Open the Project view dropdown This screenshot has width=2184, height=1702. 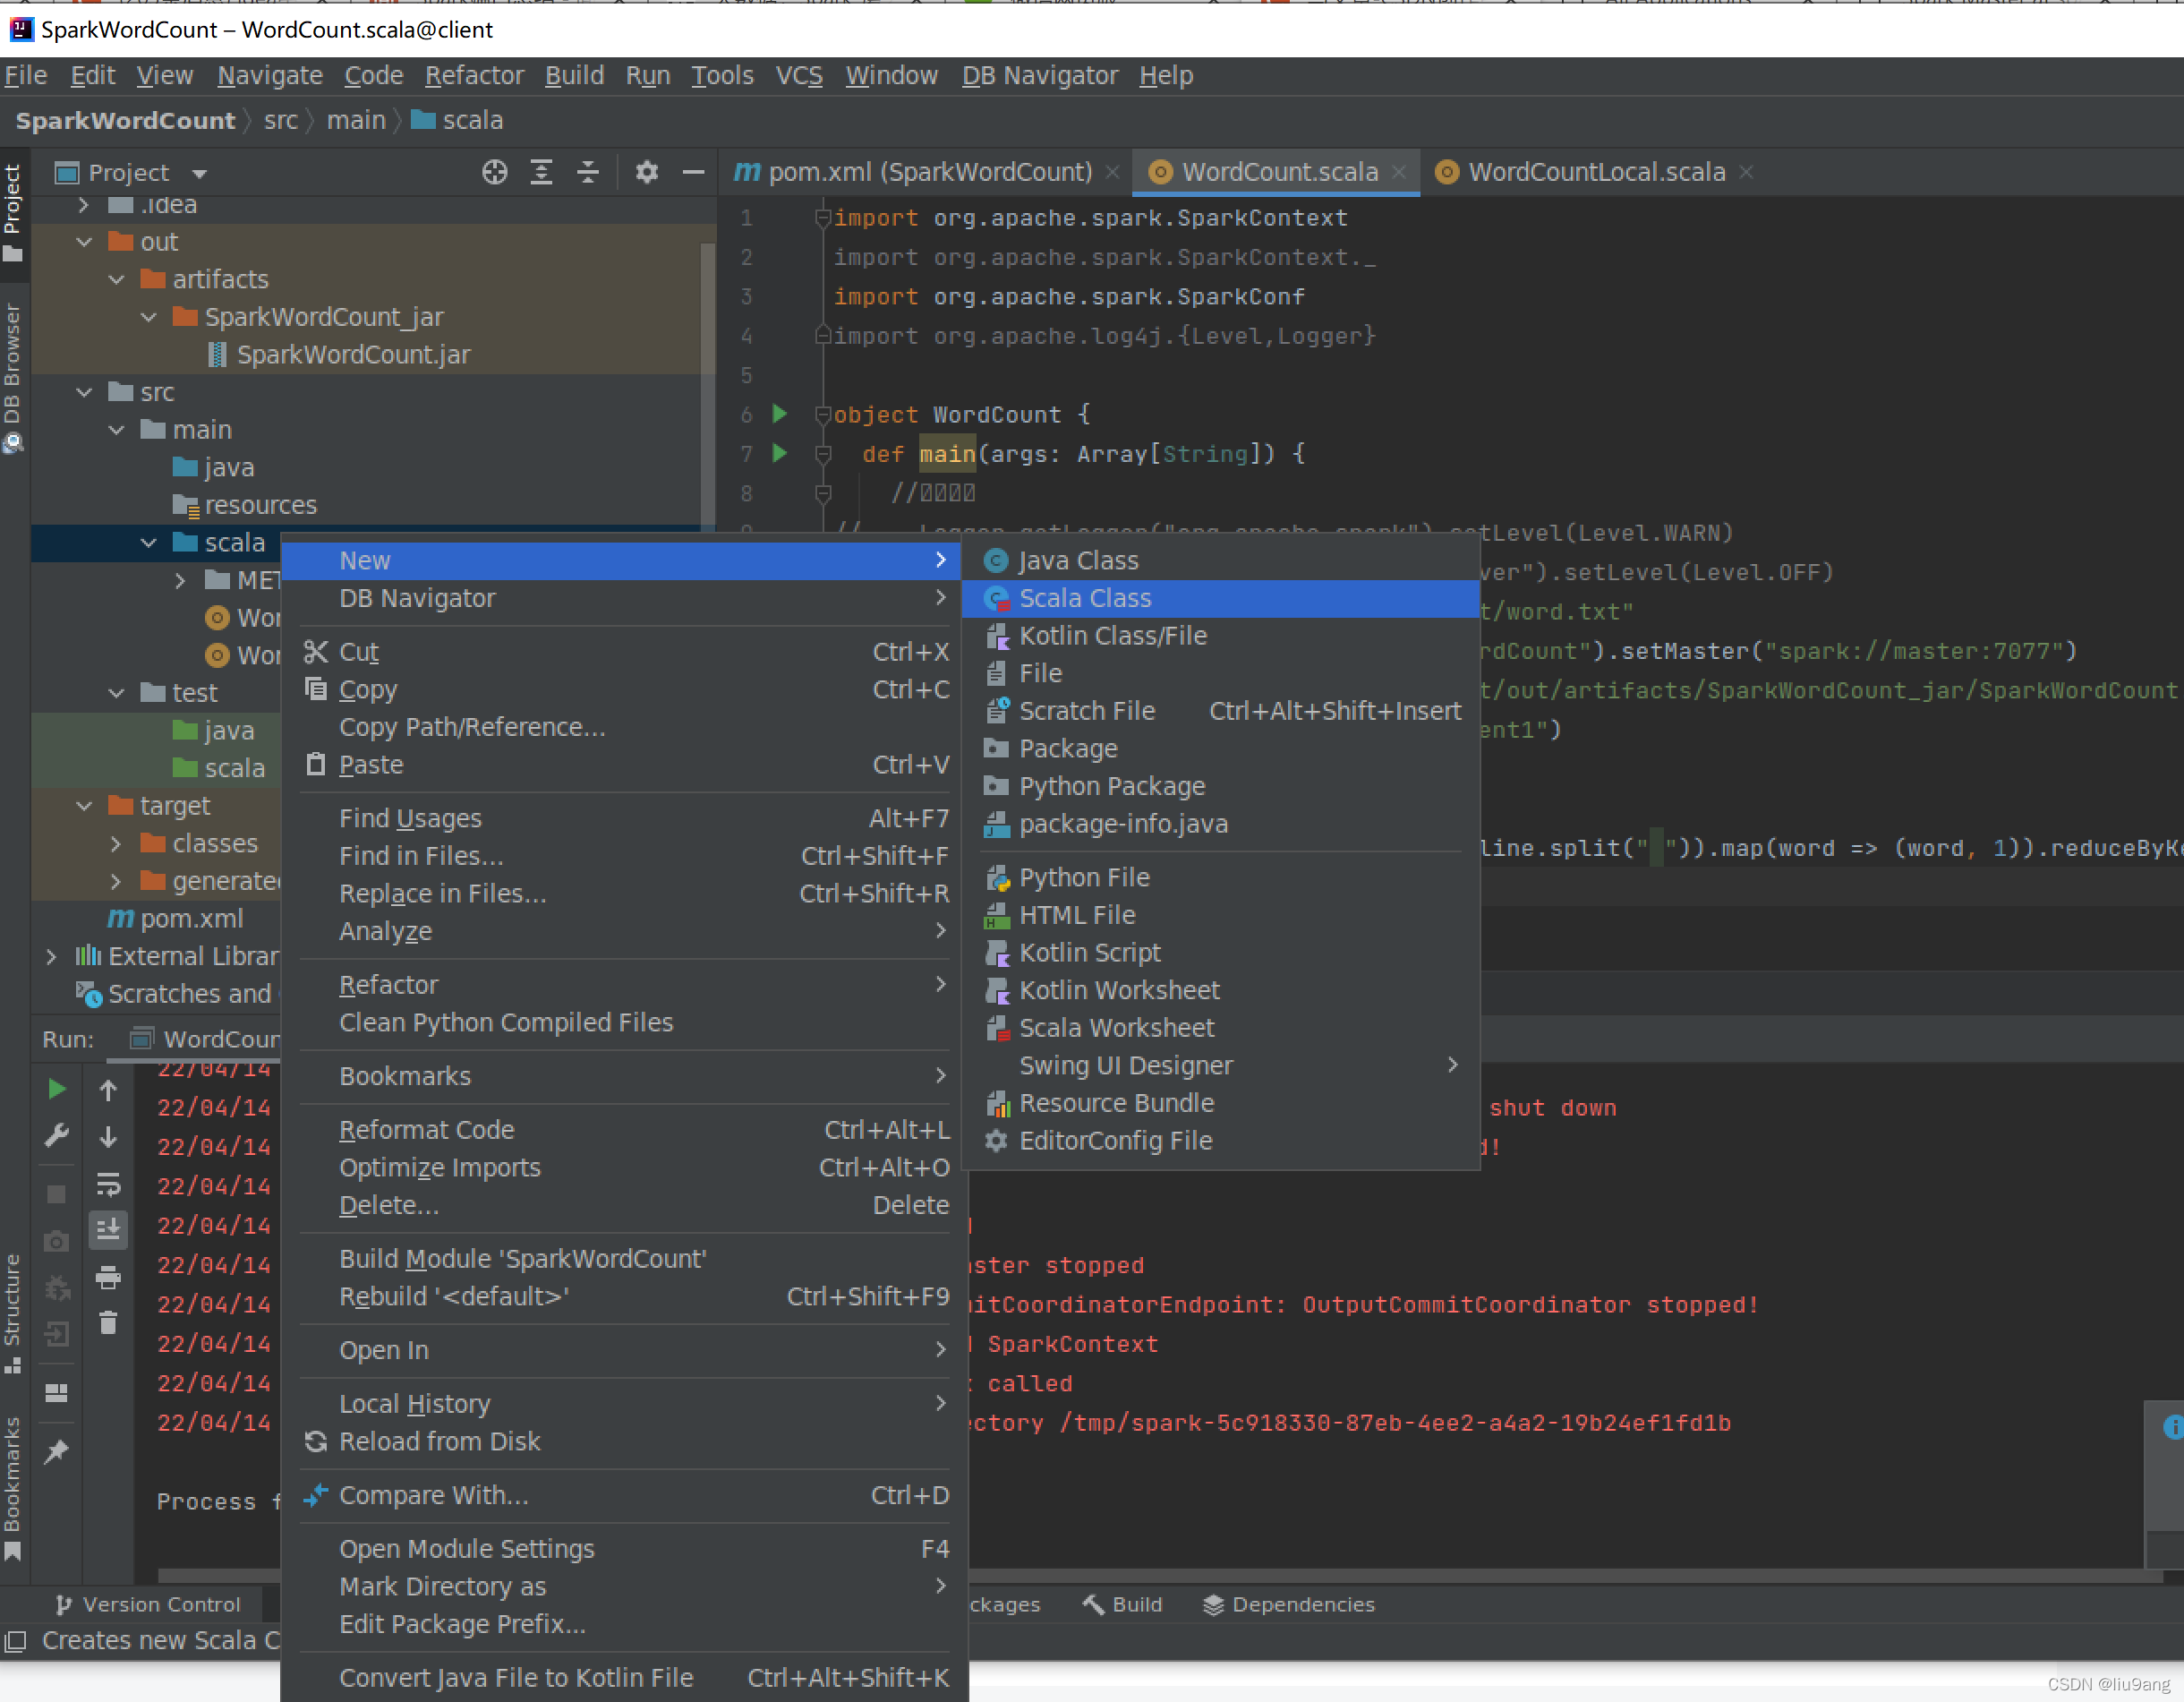click(x=199, y=173)
